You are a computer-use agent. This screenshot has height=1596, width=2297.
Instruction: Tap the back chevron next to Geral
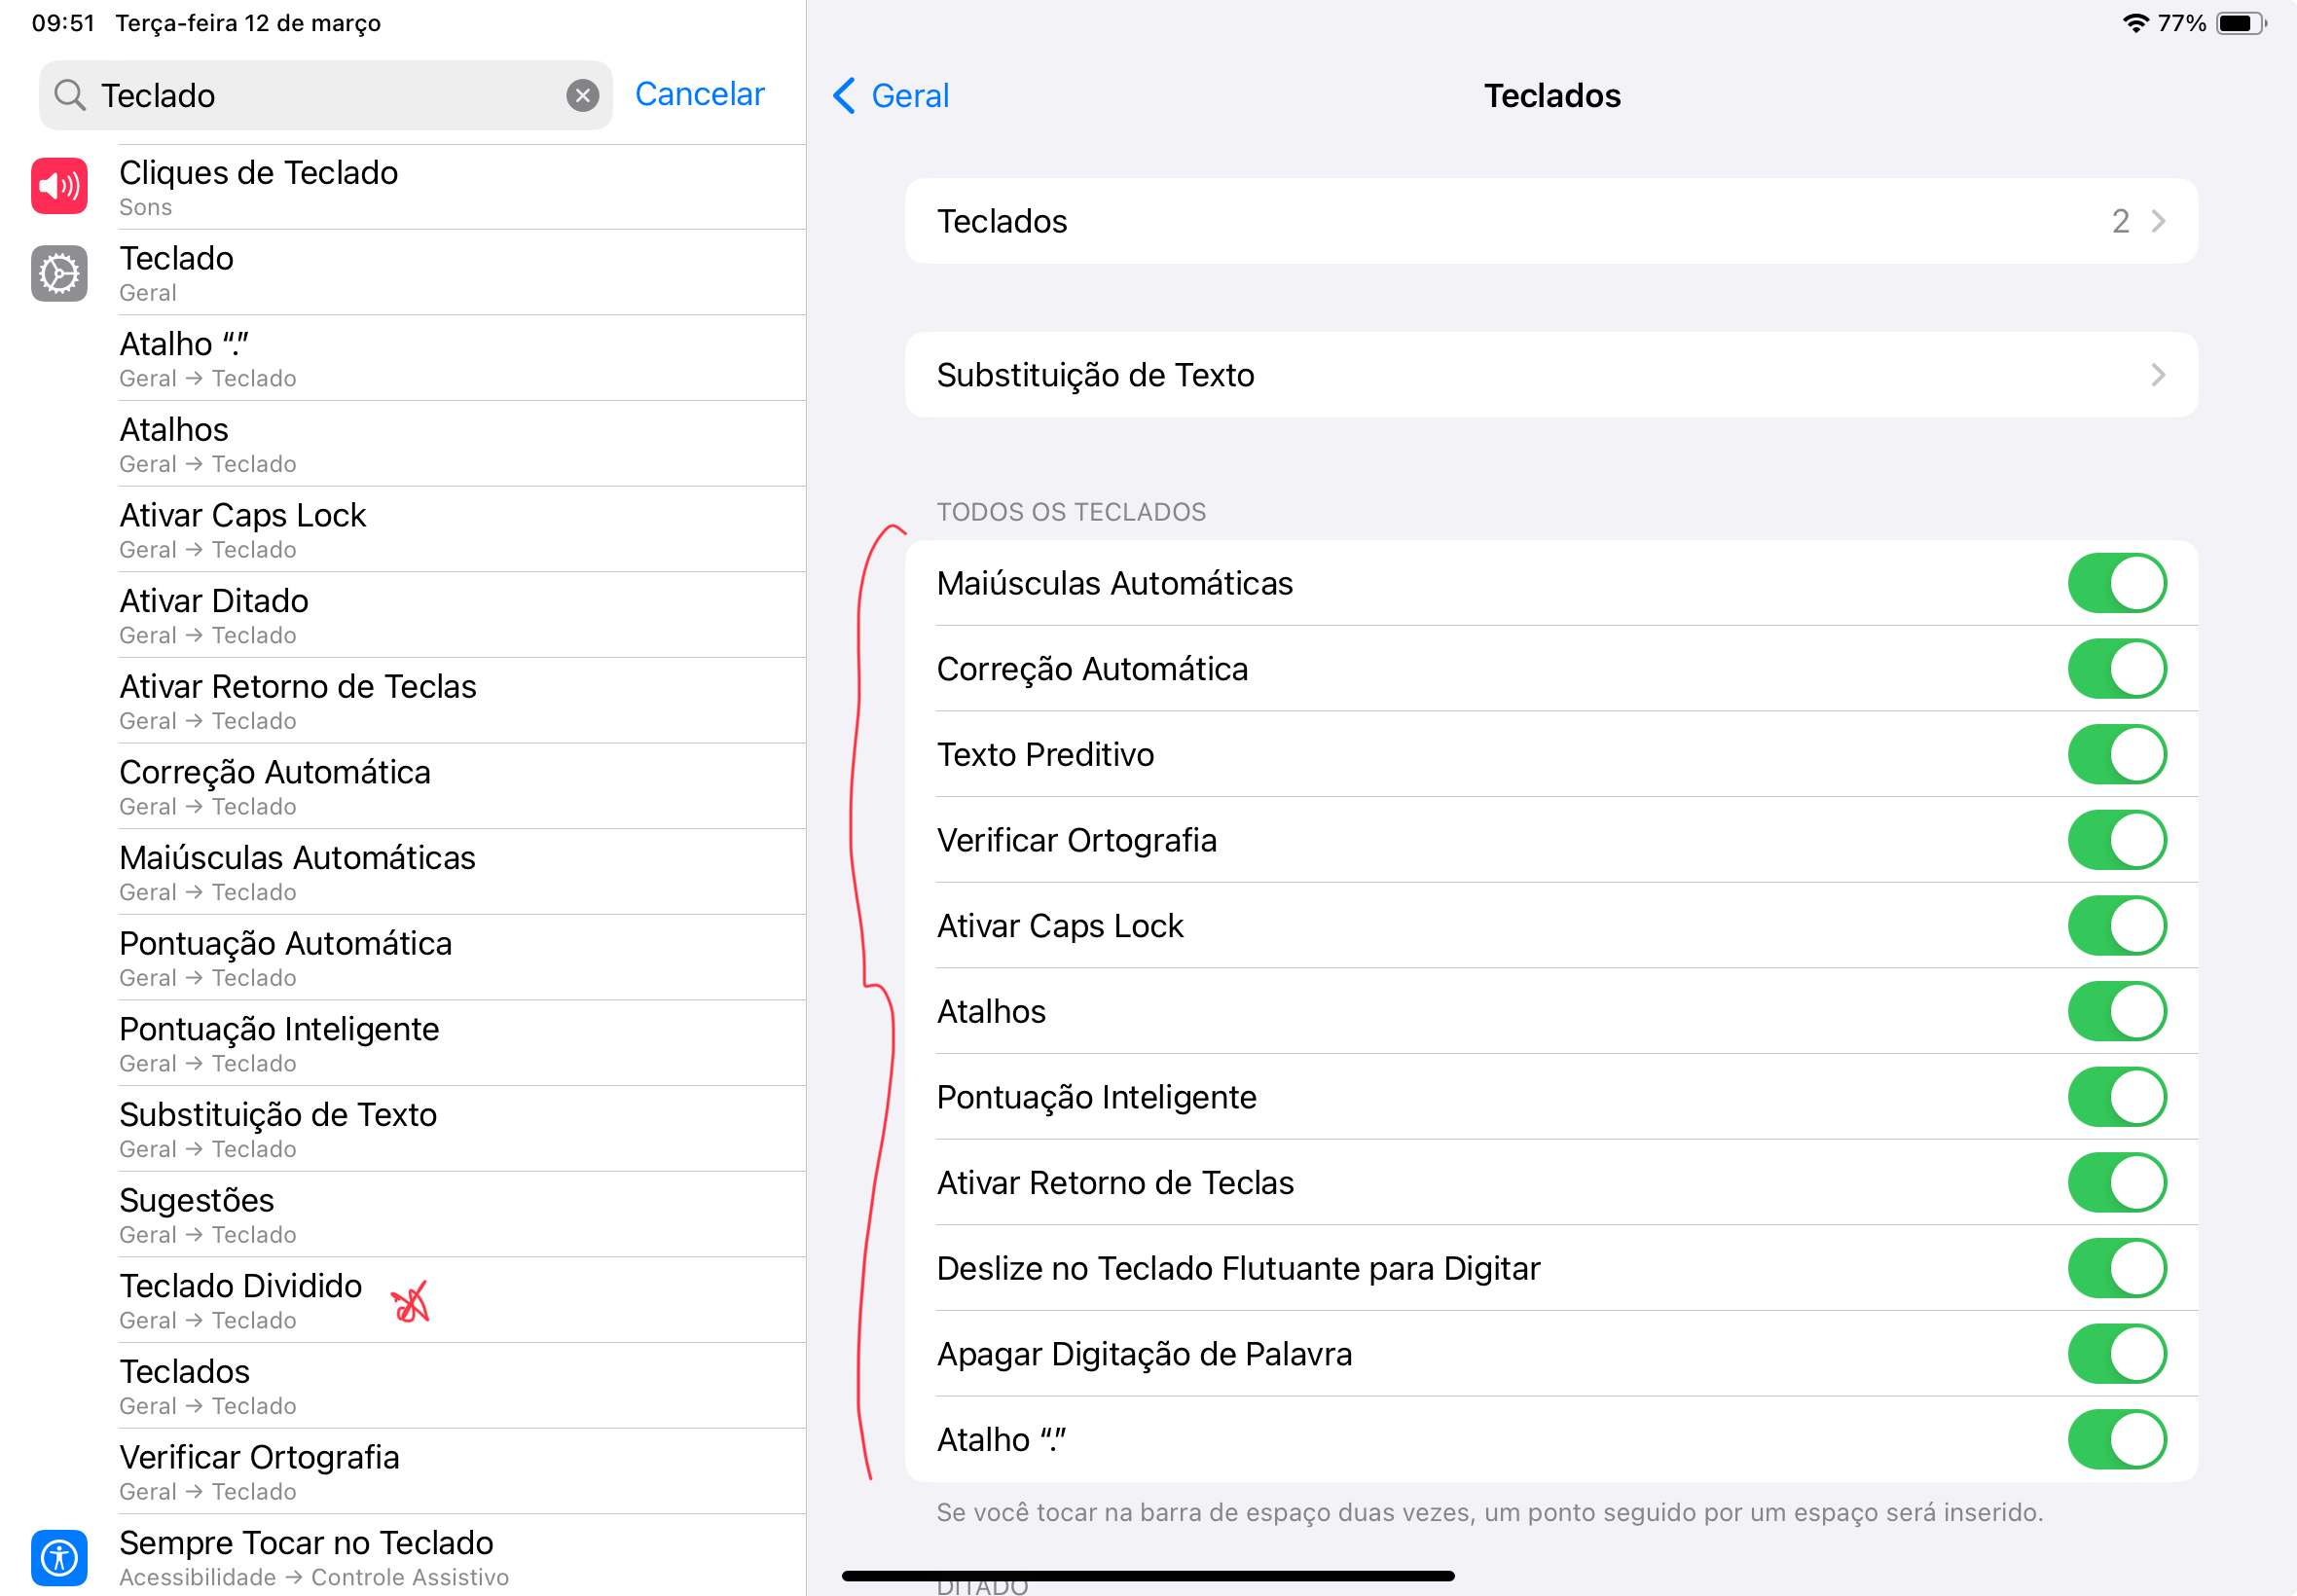844,96
